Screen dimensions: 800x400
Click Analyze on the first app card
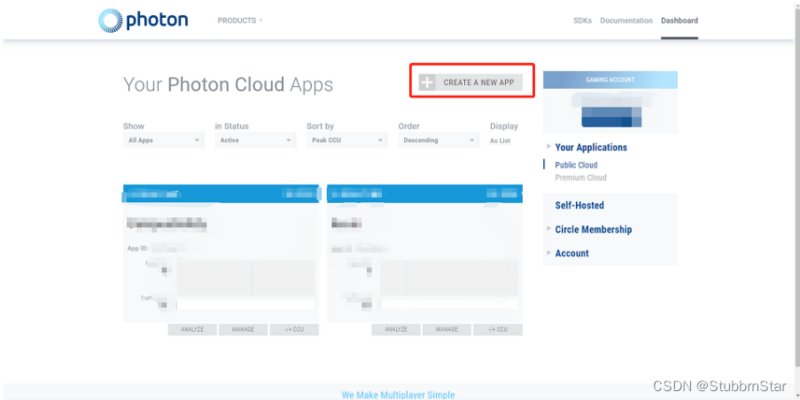192,329
